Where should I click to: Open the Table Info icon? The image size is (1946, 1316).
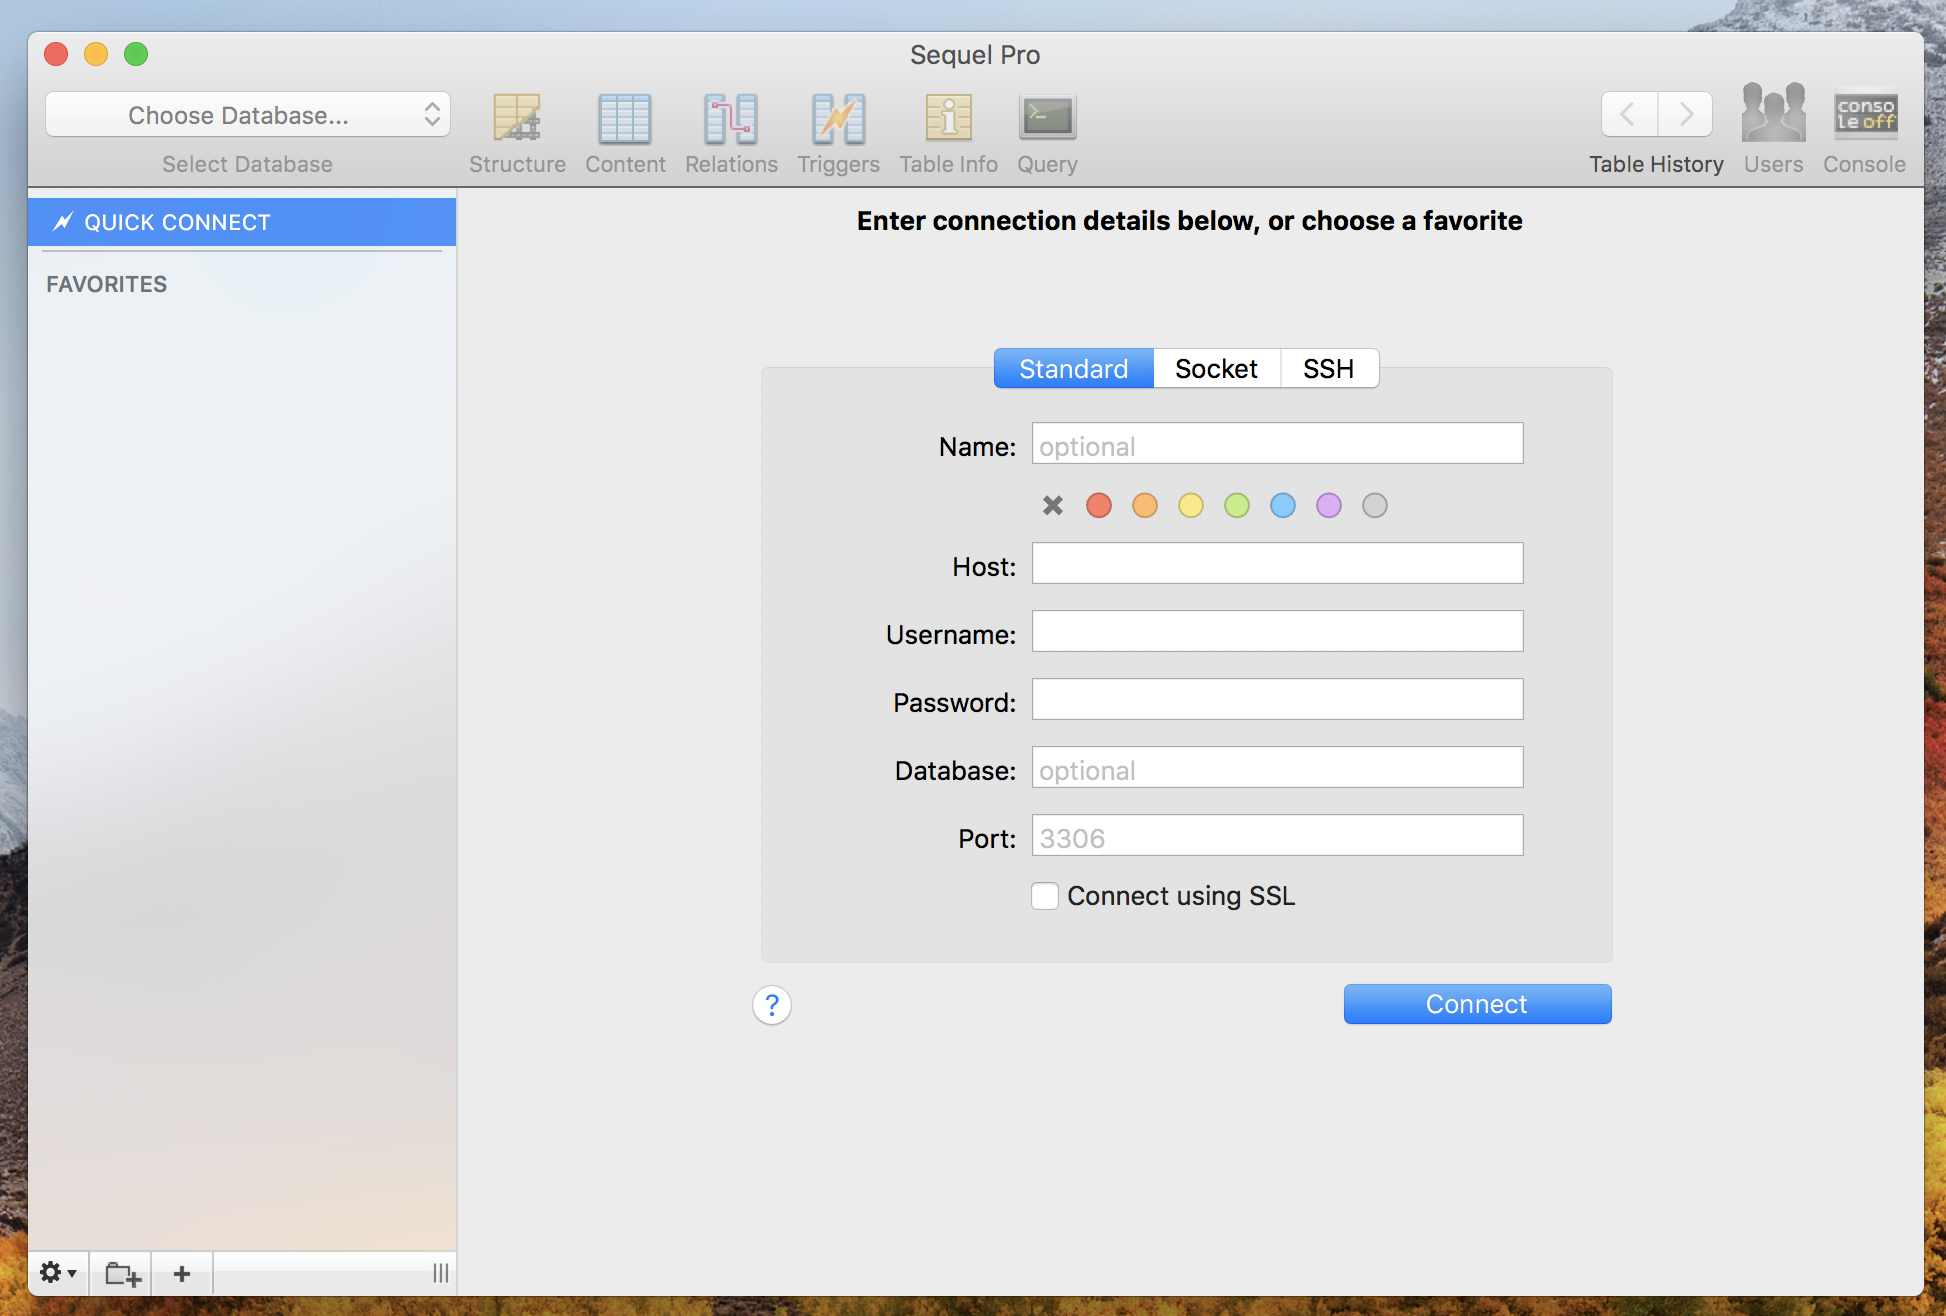point(948,119)
